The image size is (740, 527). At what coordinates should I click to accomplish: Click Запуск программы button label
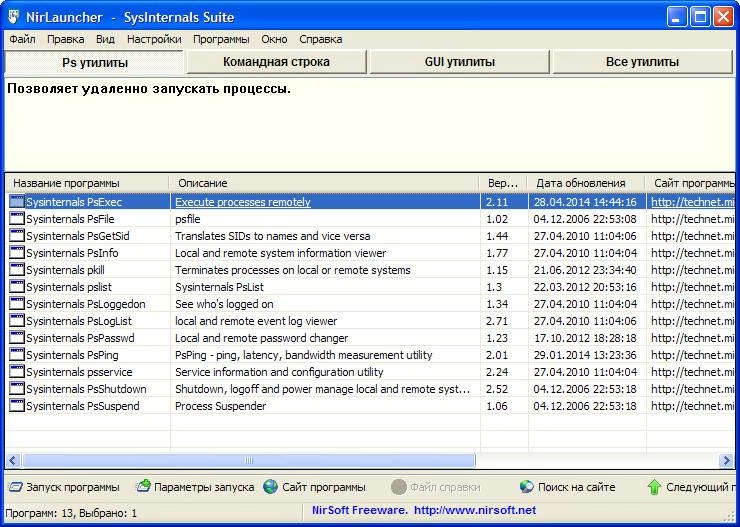coord(73,487)
